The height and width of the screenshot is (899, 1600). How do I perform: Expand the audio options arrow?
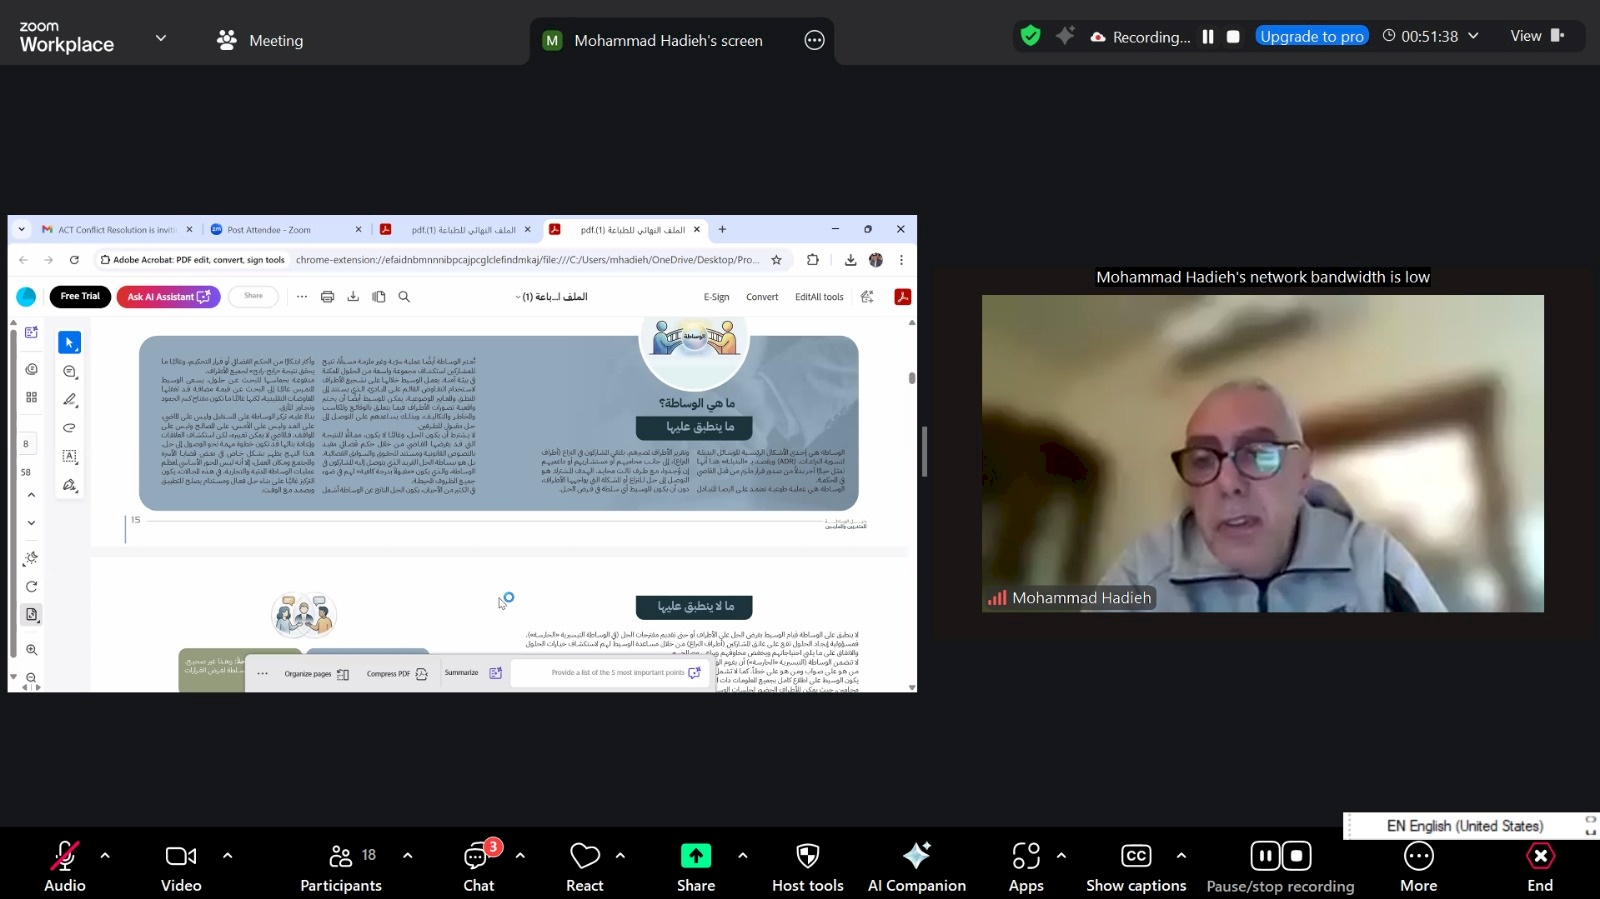click(105, 856)
